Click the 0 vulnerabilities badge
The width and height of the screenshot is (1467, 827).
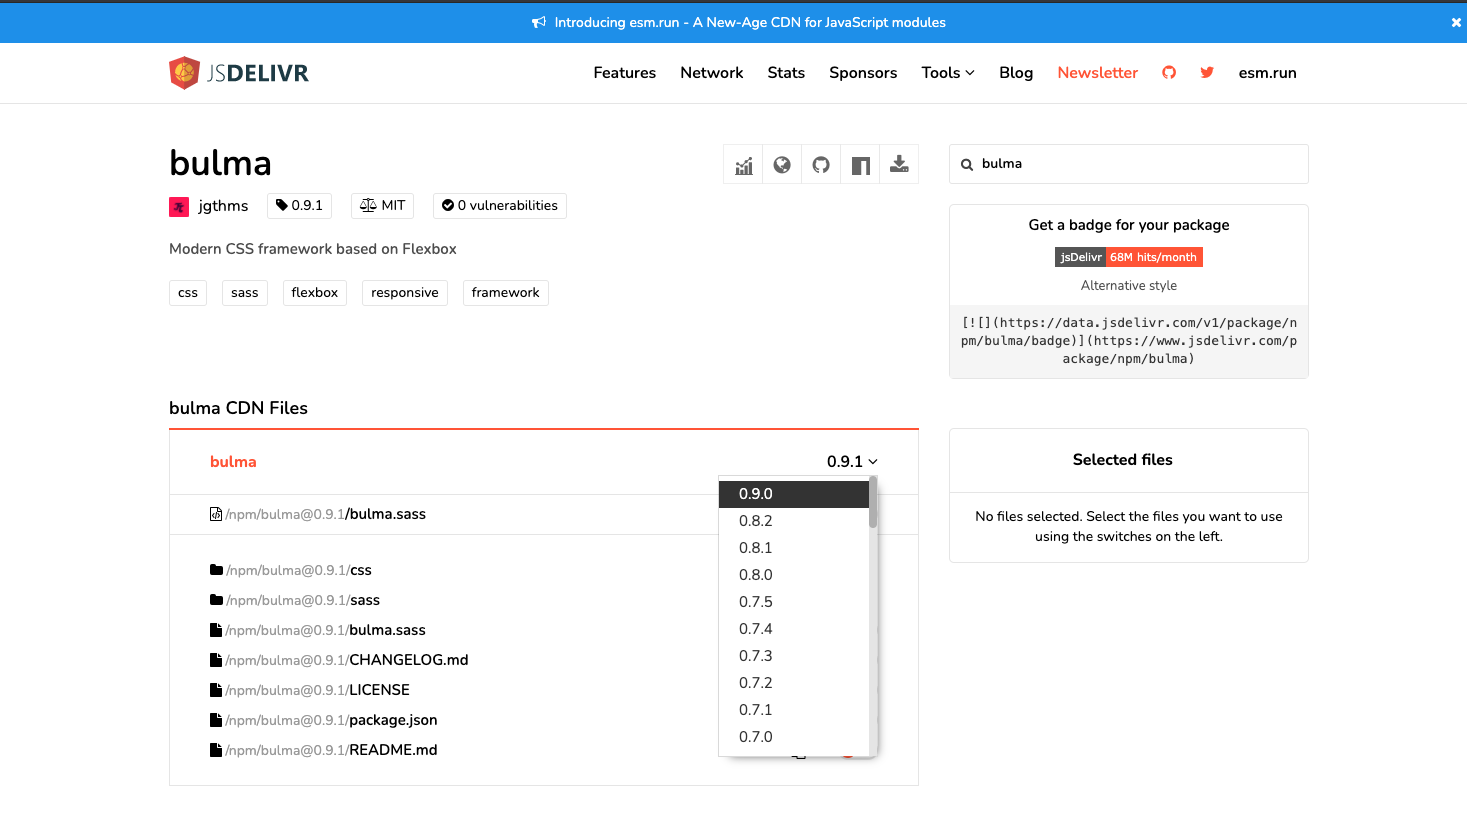pos(500,206)
